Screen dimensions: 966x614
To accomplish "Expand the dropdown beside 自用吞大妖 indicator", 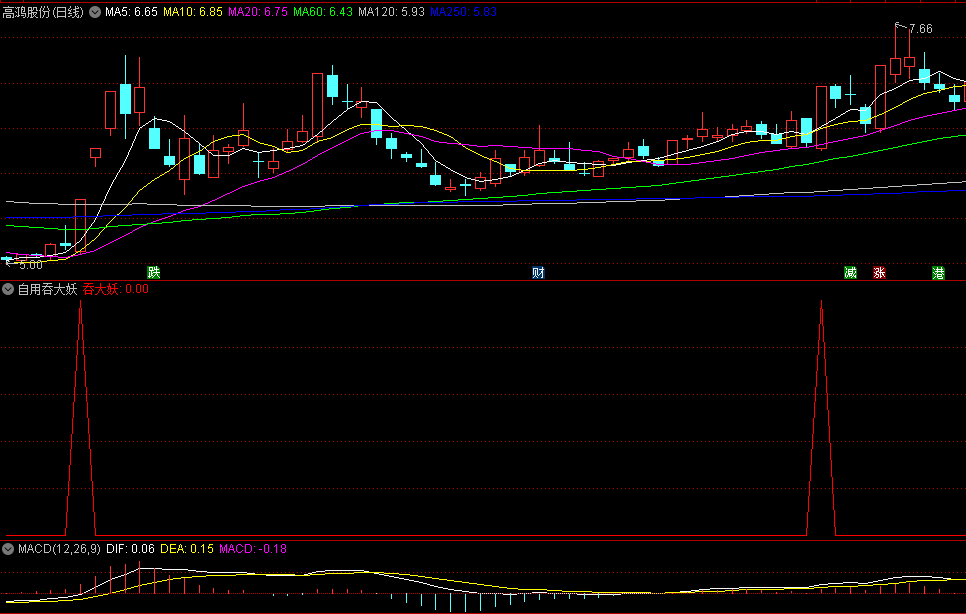I will pos(9,289).
